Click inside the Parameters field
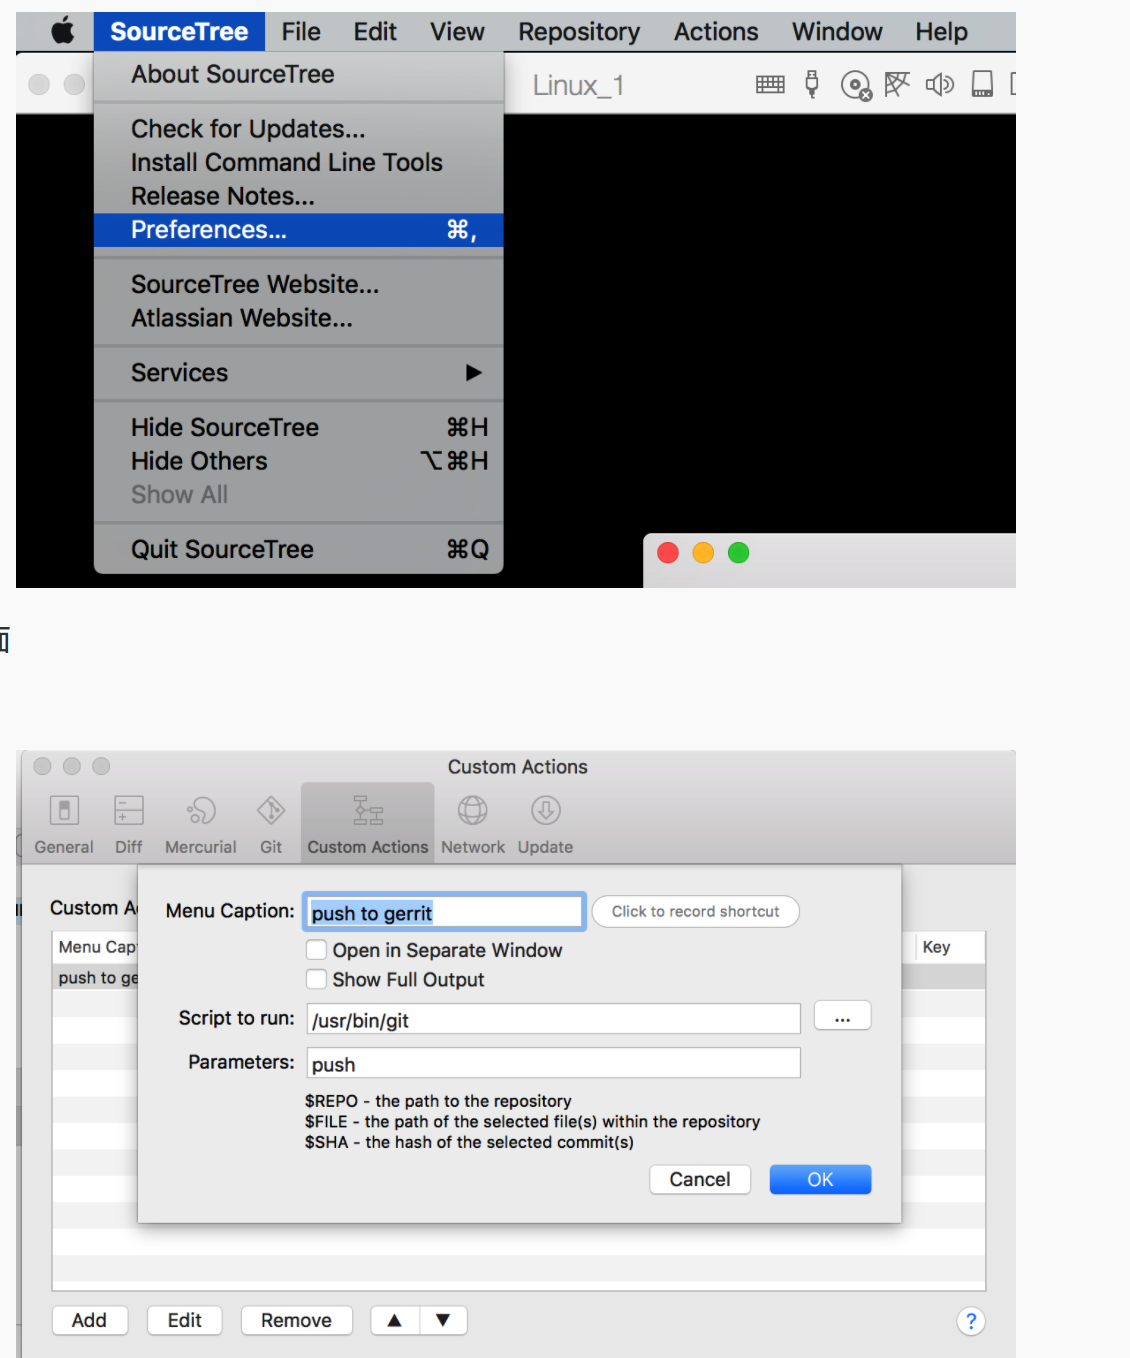 (552, 1062)
